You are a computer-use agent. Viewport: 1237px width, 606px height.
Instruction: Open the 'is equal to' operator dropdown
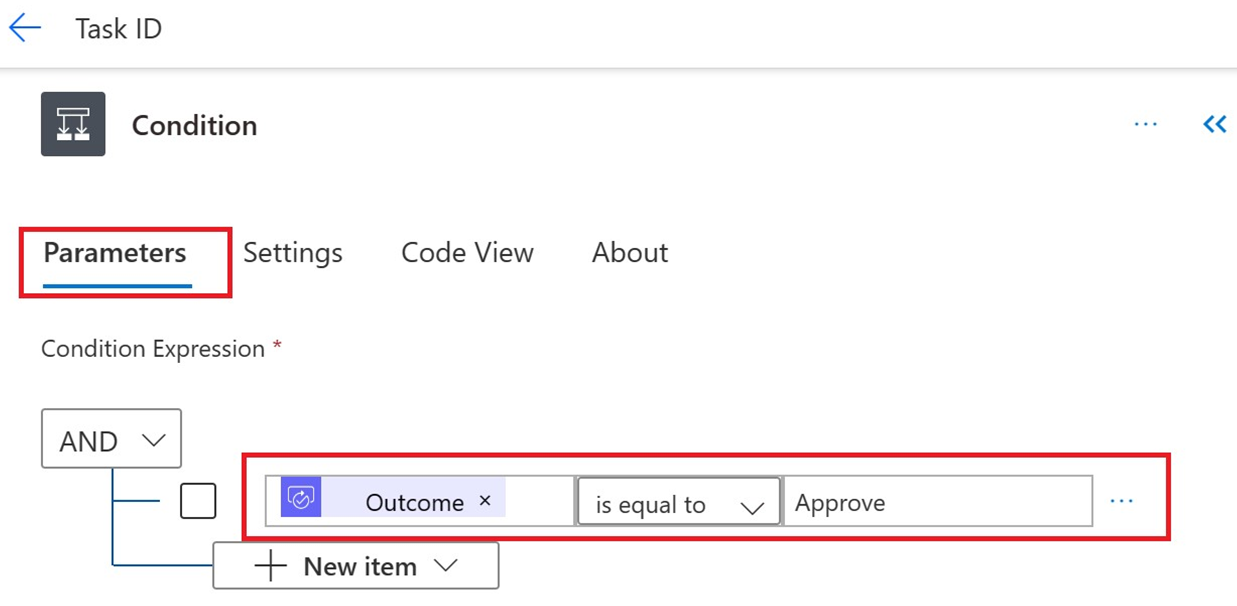tap(678, 503)
